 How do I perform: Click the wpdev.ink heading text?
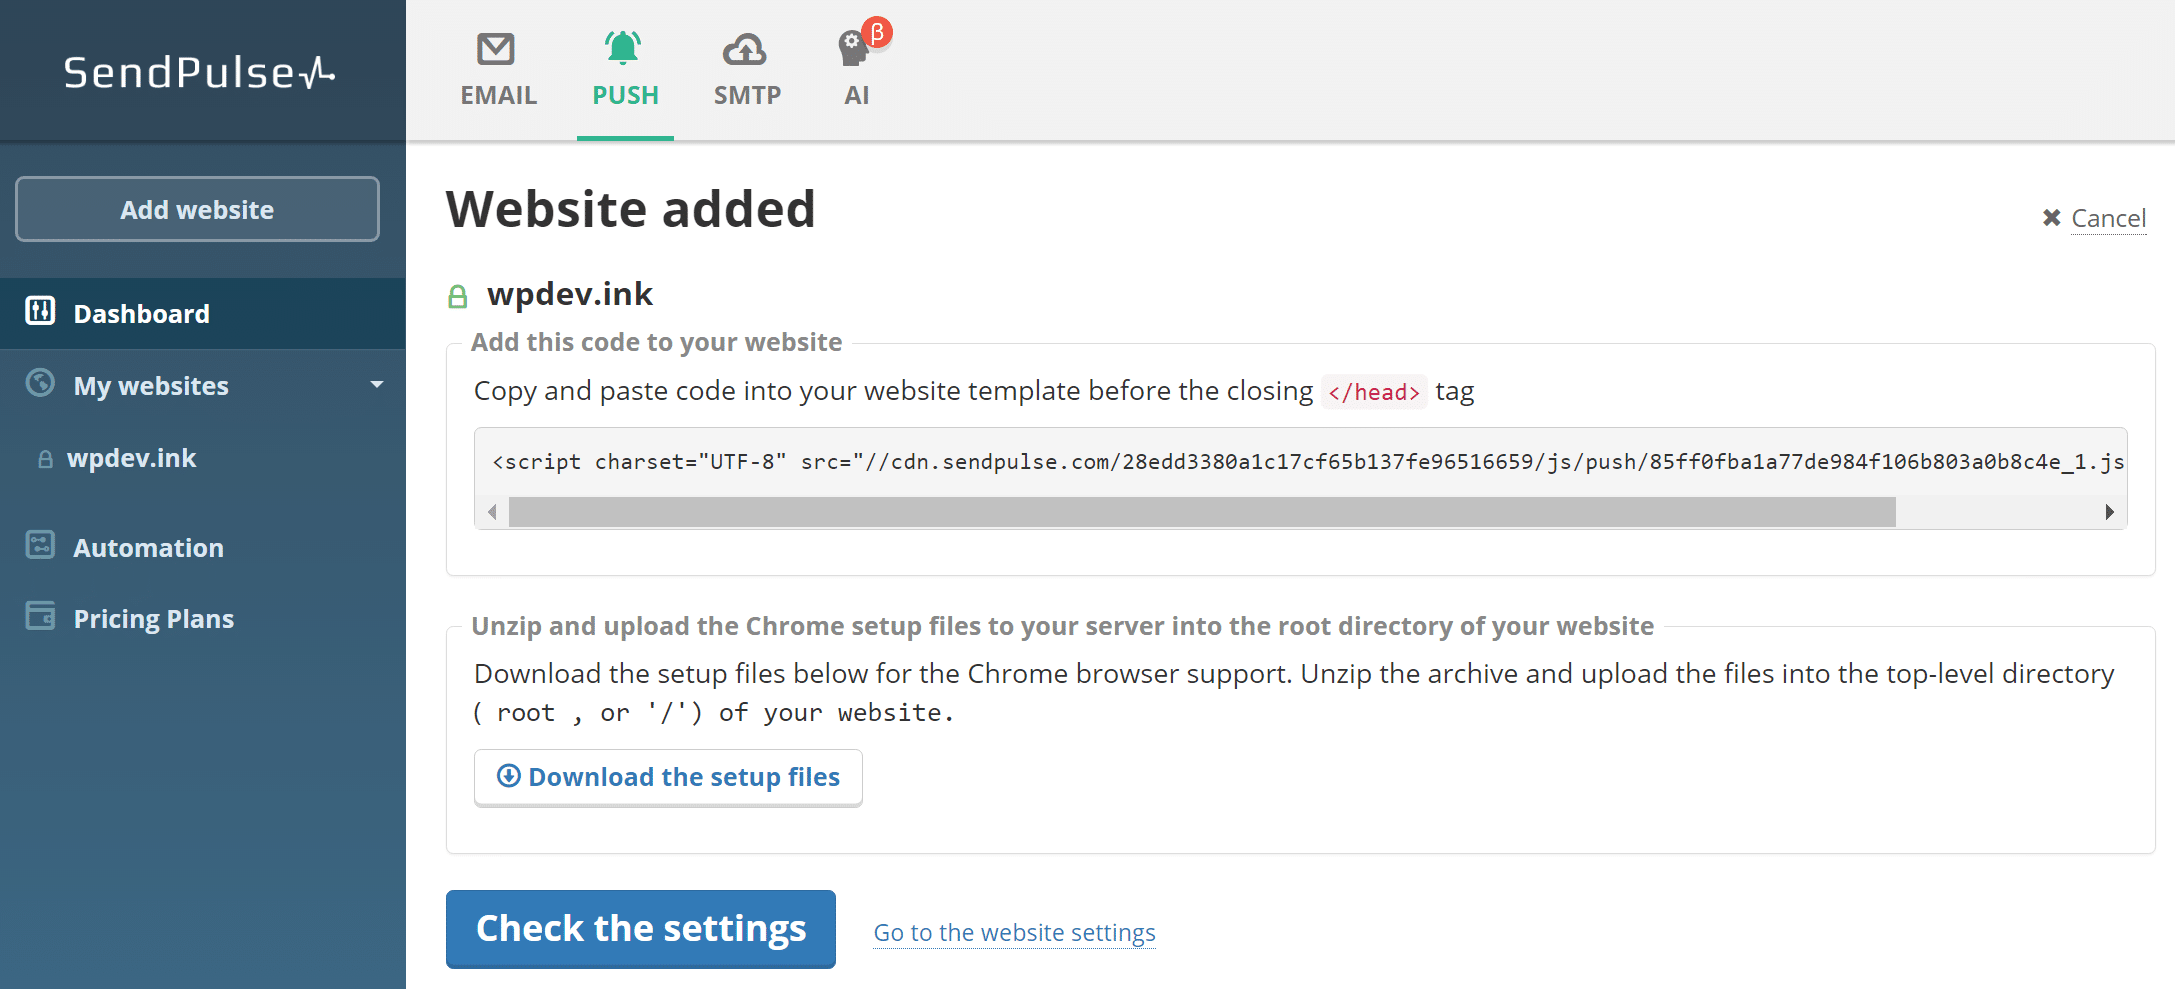tap(569, 294)
